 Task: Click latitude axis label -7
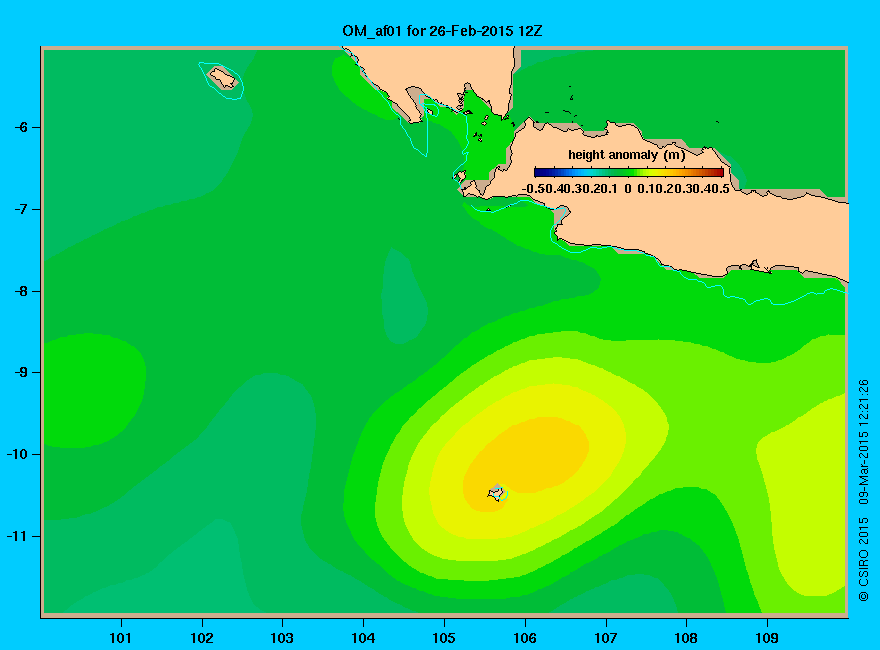click(x=21, y=209)
